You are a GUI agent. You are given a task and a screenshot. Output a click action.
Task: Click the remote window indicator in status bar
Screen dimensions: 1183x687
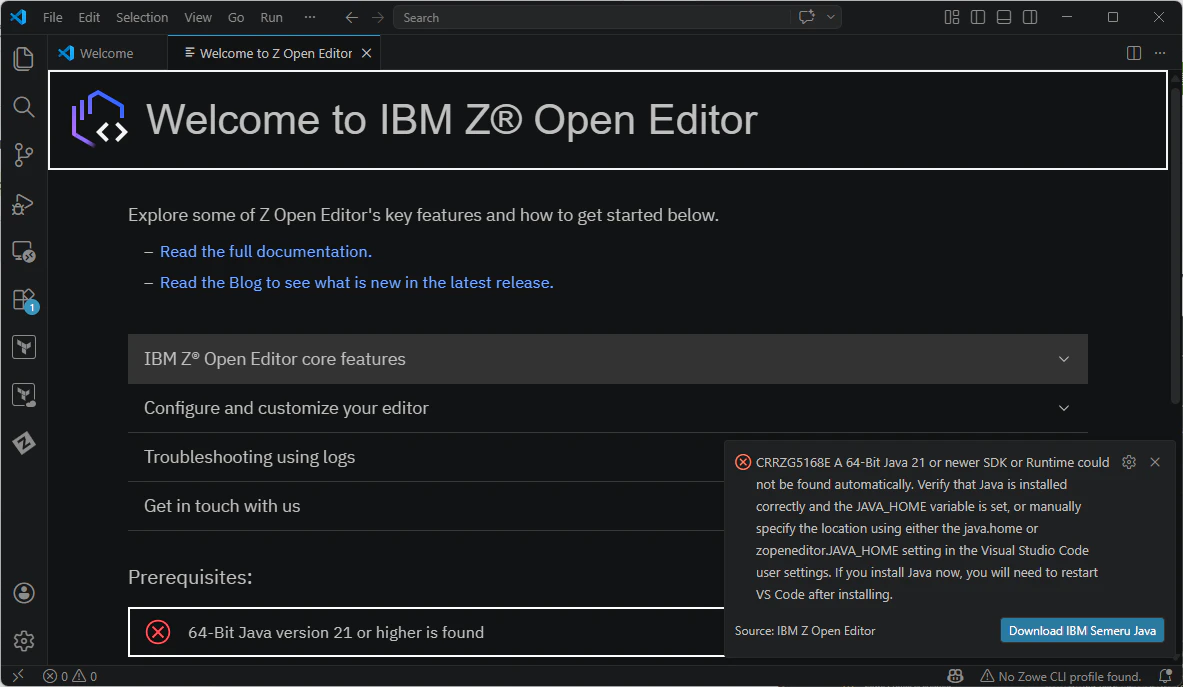[x=18, y=676]
